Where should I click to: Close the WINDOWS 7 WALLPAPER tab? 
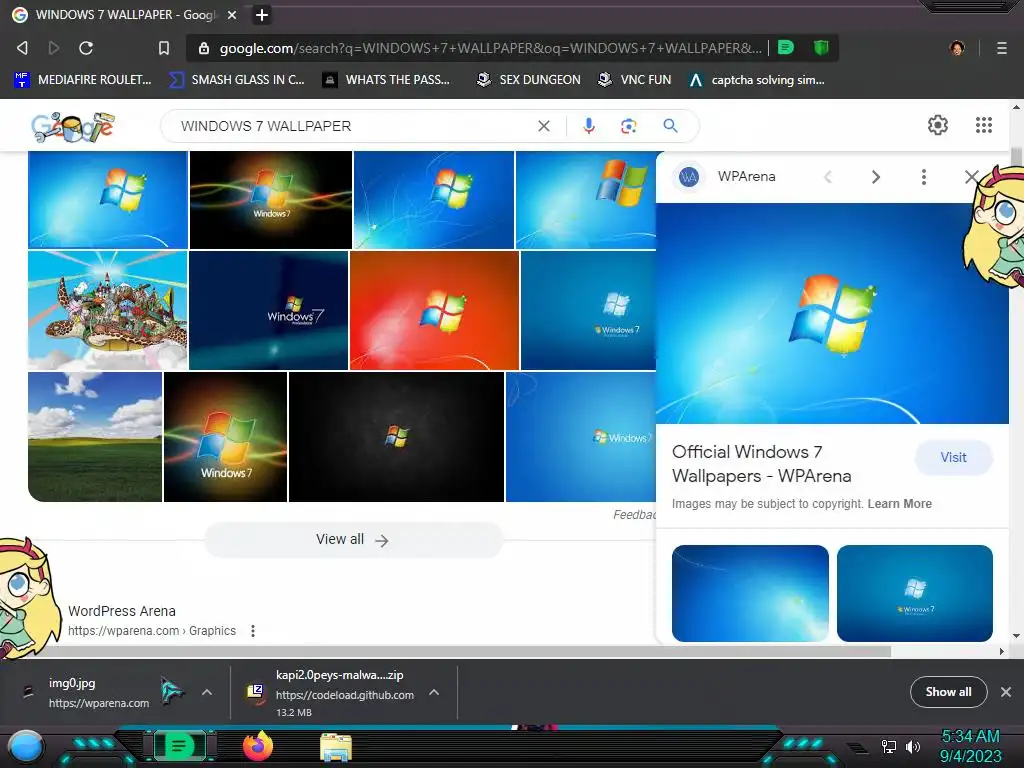pyautogui.click(x=232, y=15)
